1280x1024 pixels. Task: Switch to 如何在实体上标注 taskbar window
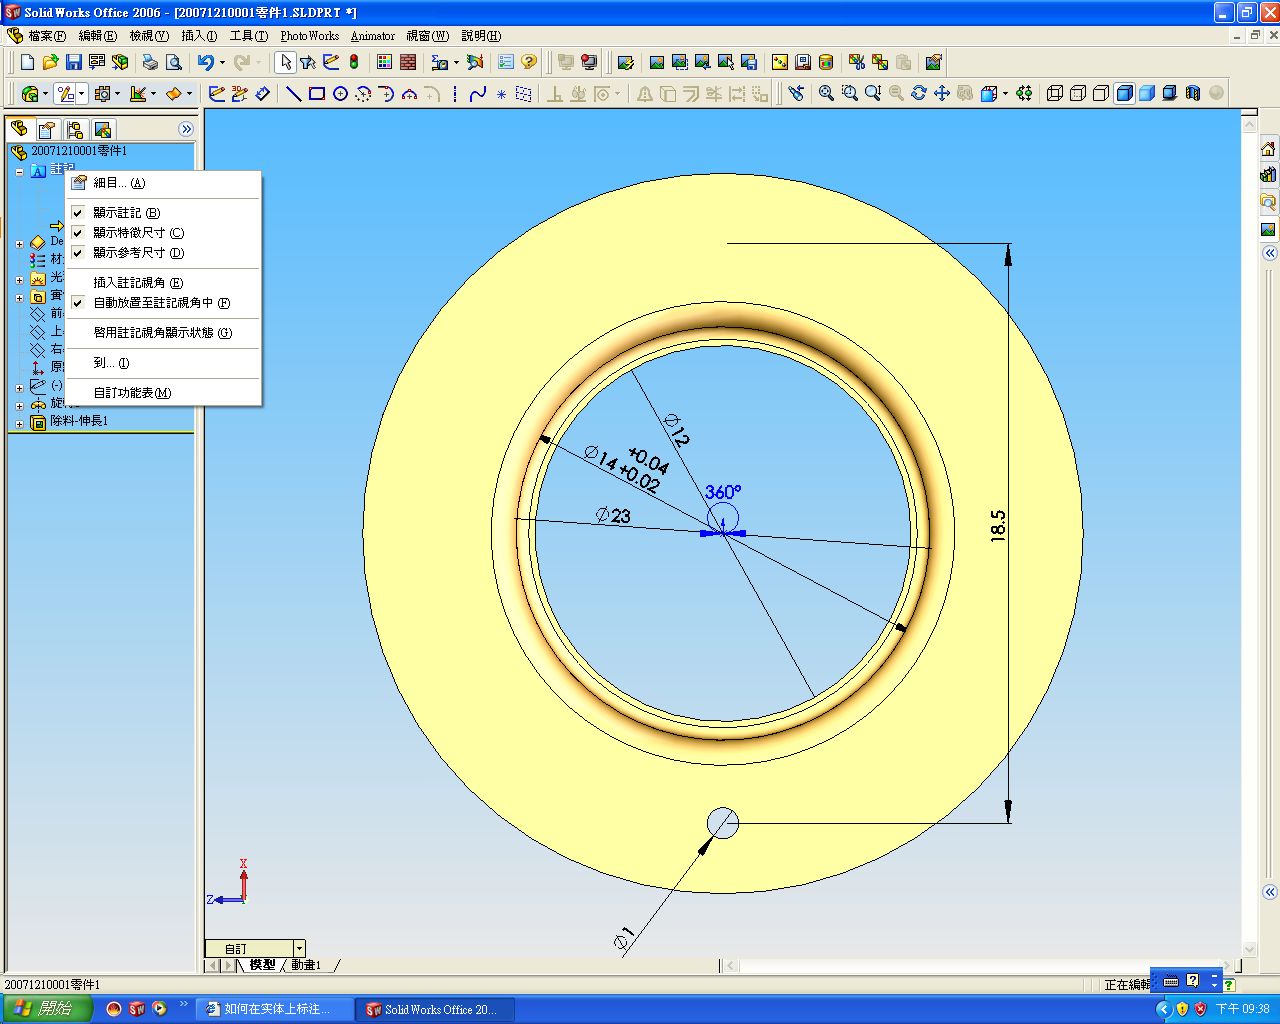click(x=276, y=1009)
